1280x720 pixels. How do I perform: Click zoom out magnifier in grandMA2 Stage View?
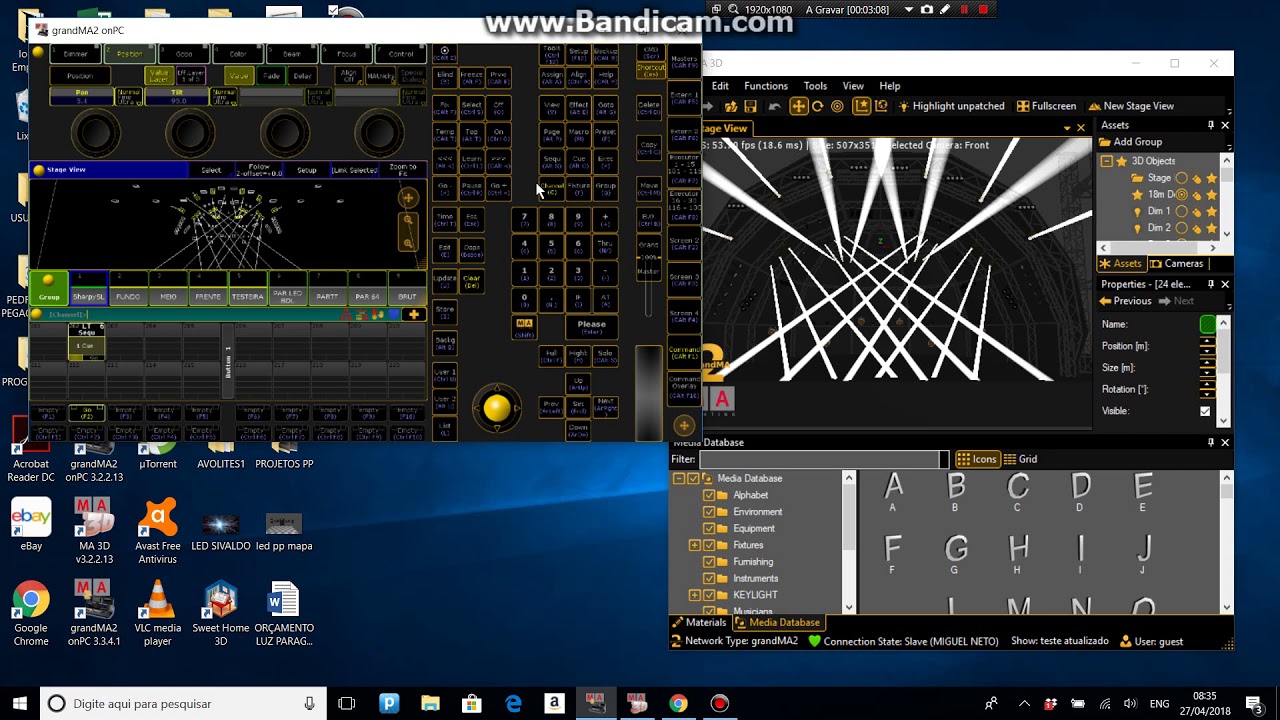(408, 243)
